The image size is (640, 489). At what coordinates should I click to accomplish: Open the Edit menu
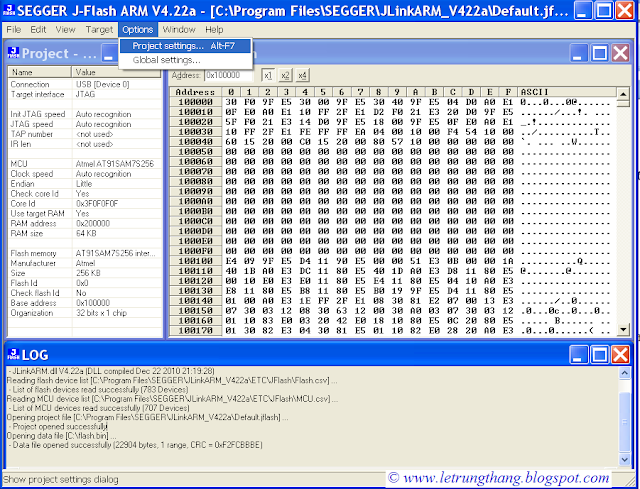click(x=38, y=29)
